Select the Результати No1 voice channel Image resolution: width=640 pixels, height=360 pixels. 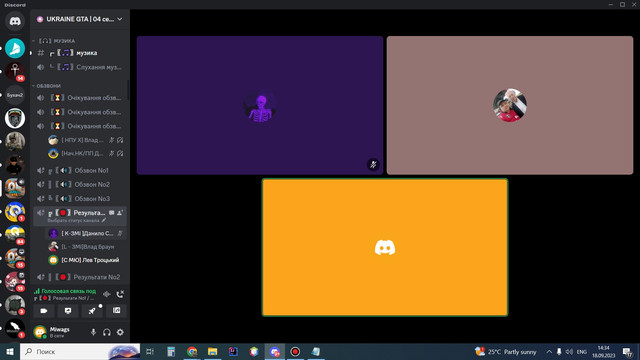[80, 216]
